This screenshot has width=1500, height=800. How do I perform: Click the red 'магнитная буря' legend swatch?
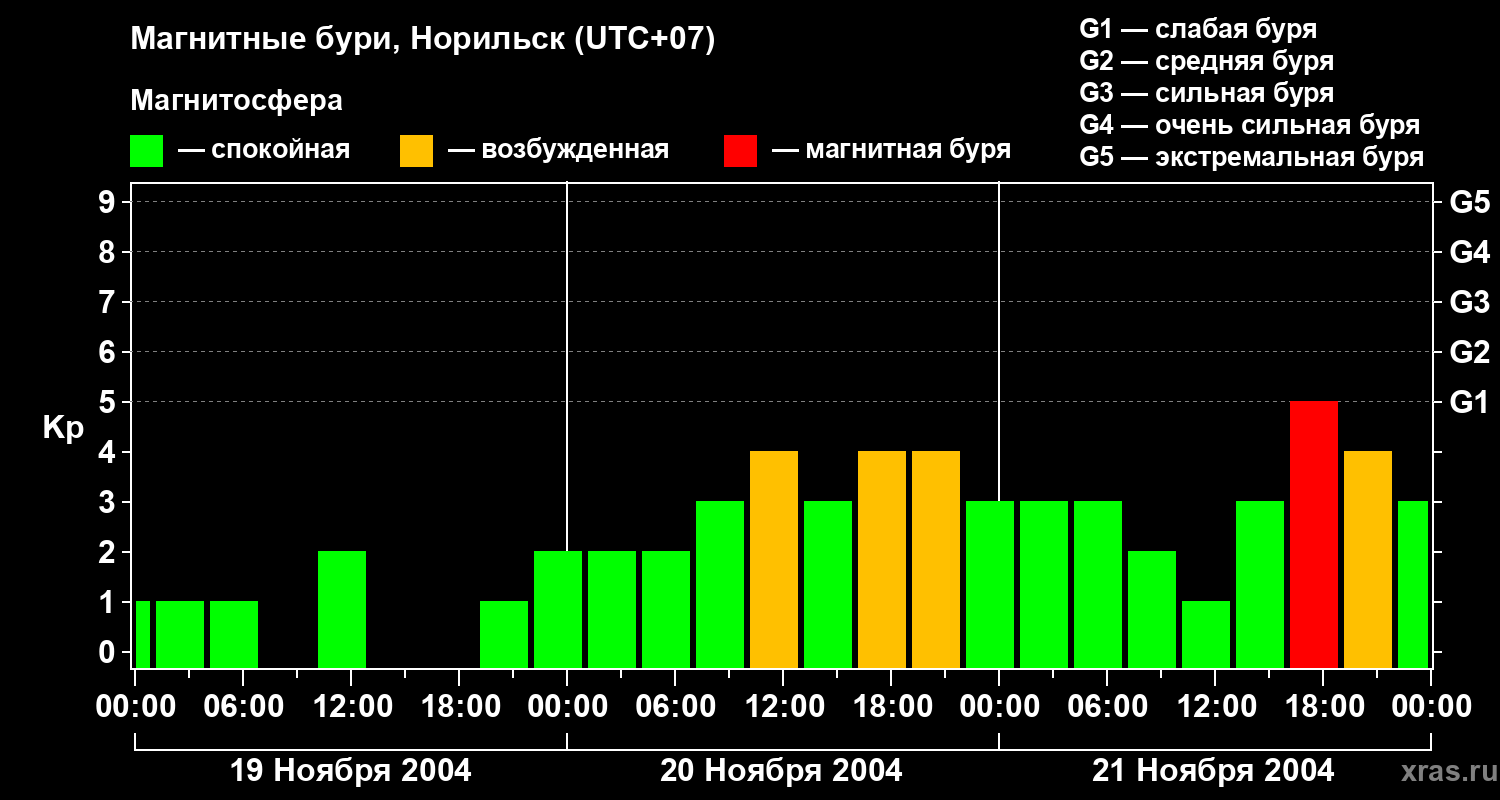point(740,151)
